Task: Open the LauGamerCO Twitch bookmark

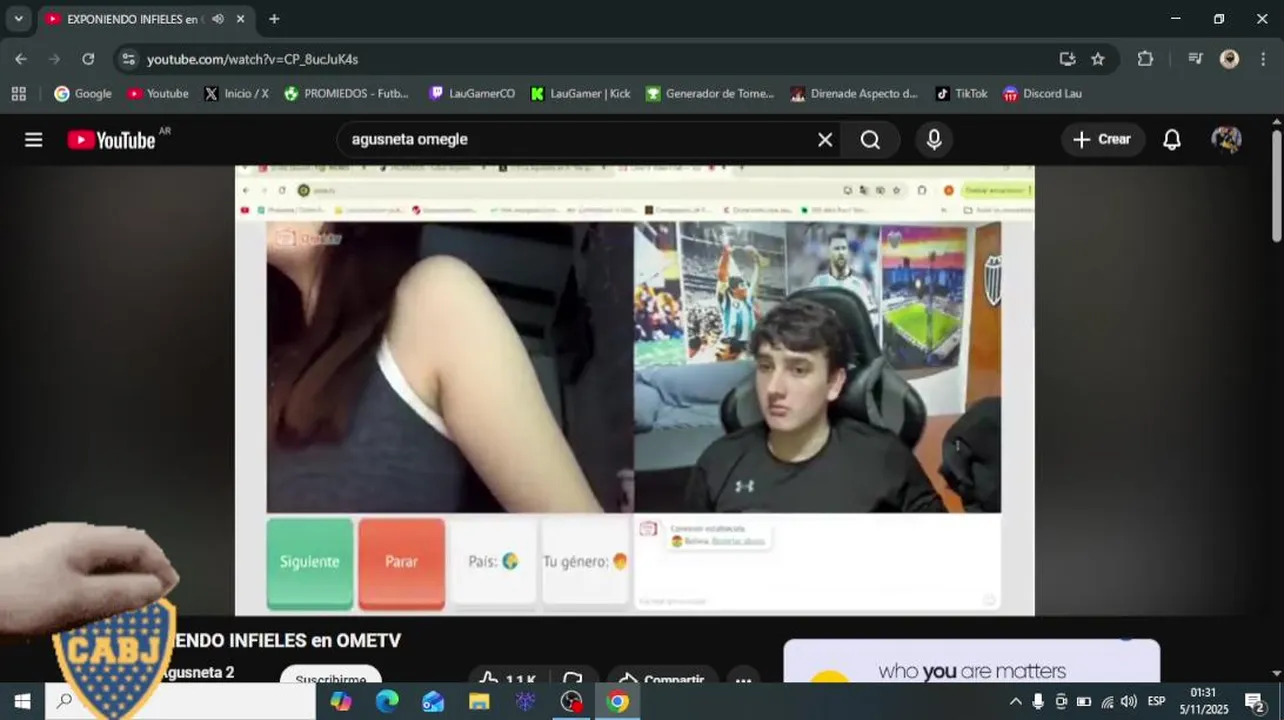Action: [x=472, y=93]
